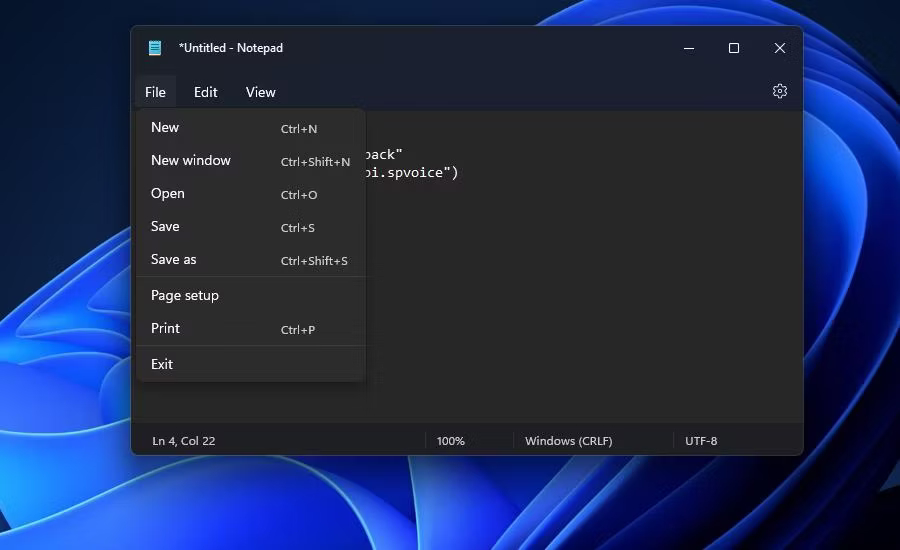Screen dimensions: 900x550
Task: Click the *Untitled - Notepad title text
Action: (231, 48)
